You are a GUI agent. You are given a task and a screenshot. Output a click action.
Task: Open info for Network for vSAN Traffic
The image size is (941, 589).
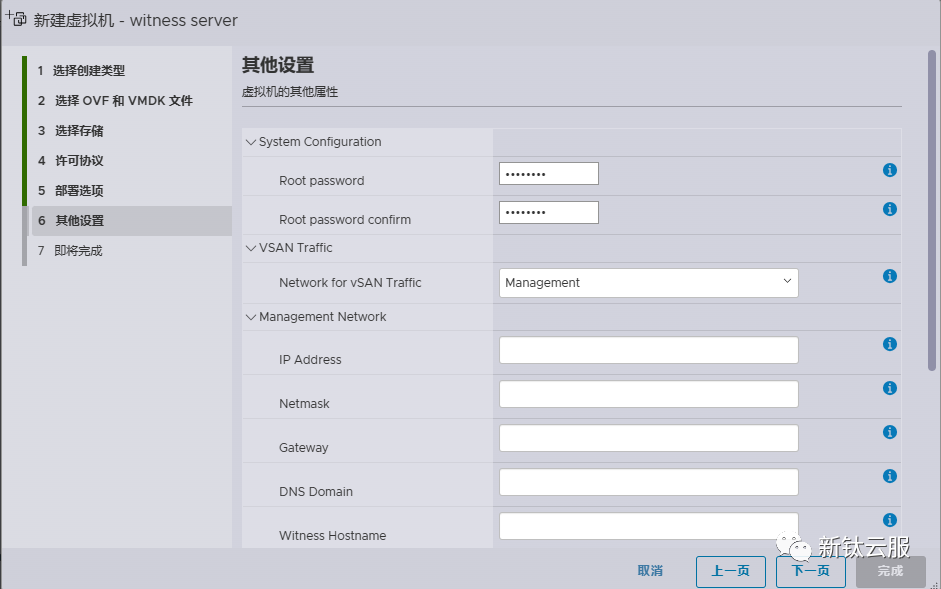click(x=889, y=276)
